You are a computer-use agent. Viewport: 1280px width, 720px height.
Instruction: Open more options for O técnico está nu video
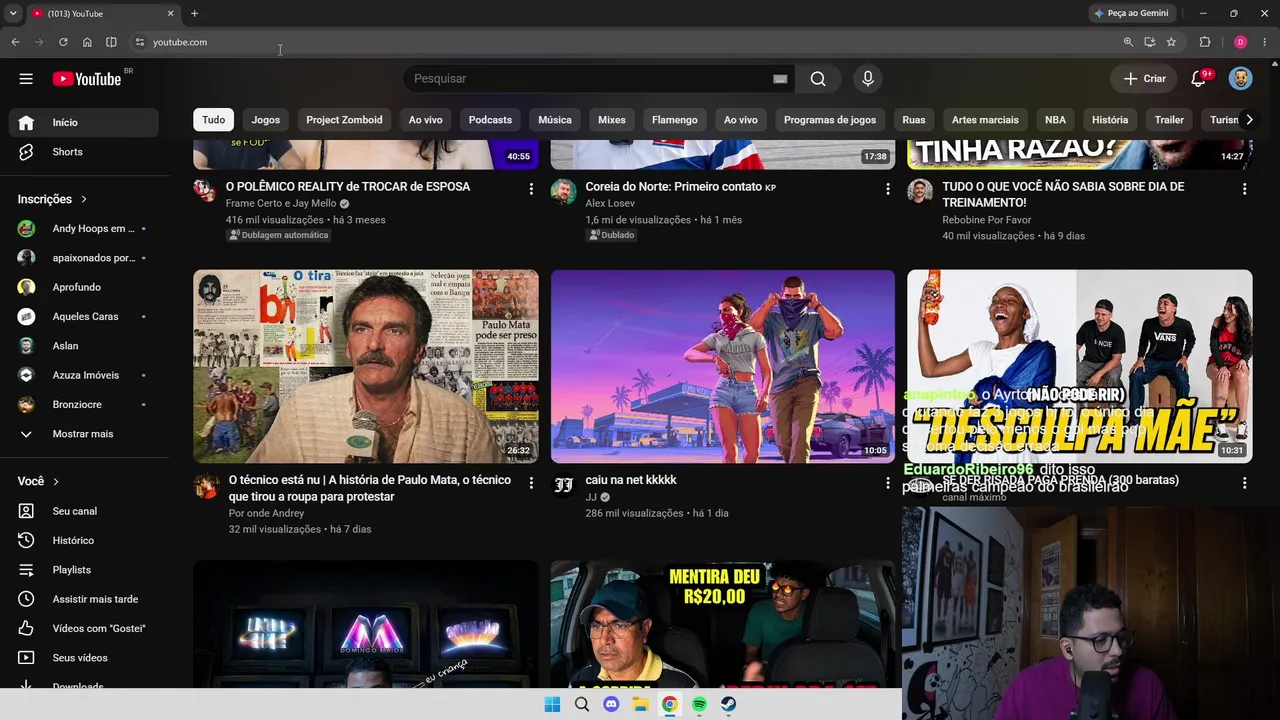click(531, 483)
